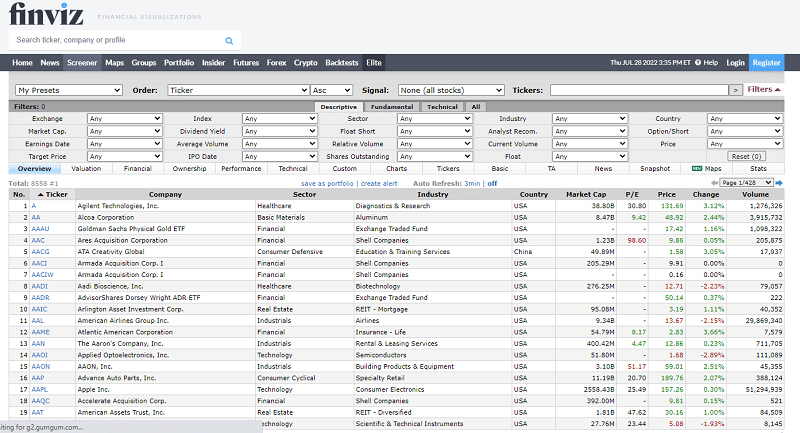This screenshot has width=800, height=433.
Task: Switch to the Snapshot view tab
Action: tap(655, 168)
